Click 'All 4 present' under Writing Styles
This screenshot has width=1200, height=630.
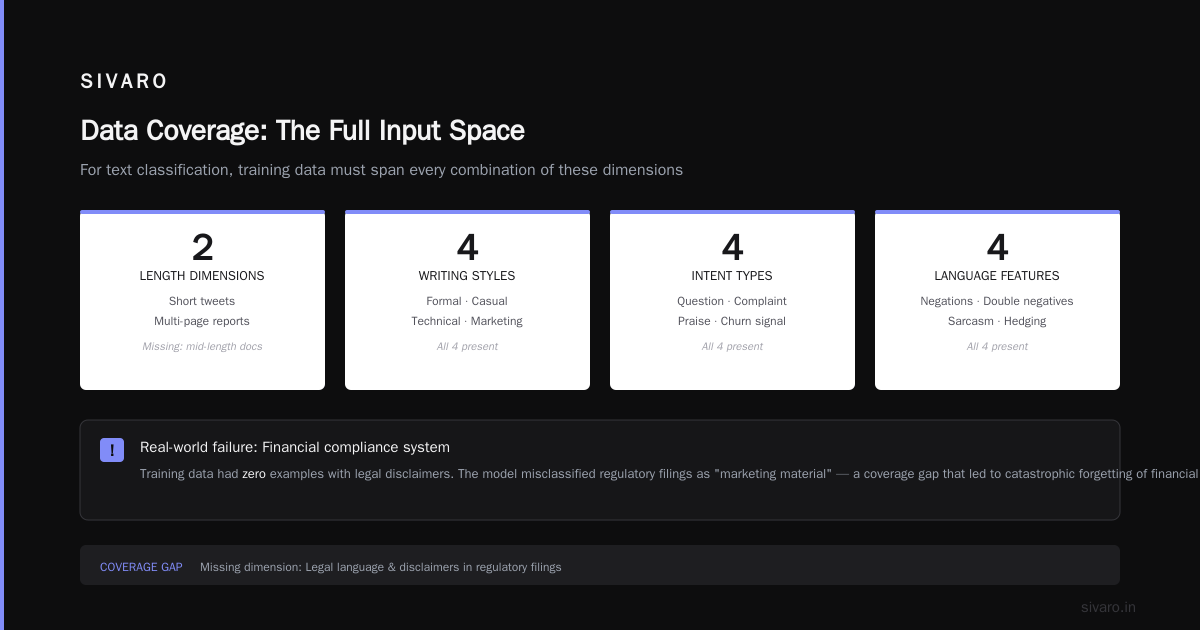click(x=467, y=346)
